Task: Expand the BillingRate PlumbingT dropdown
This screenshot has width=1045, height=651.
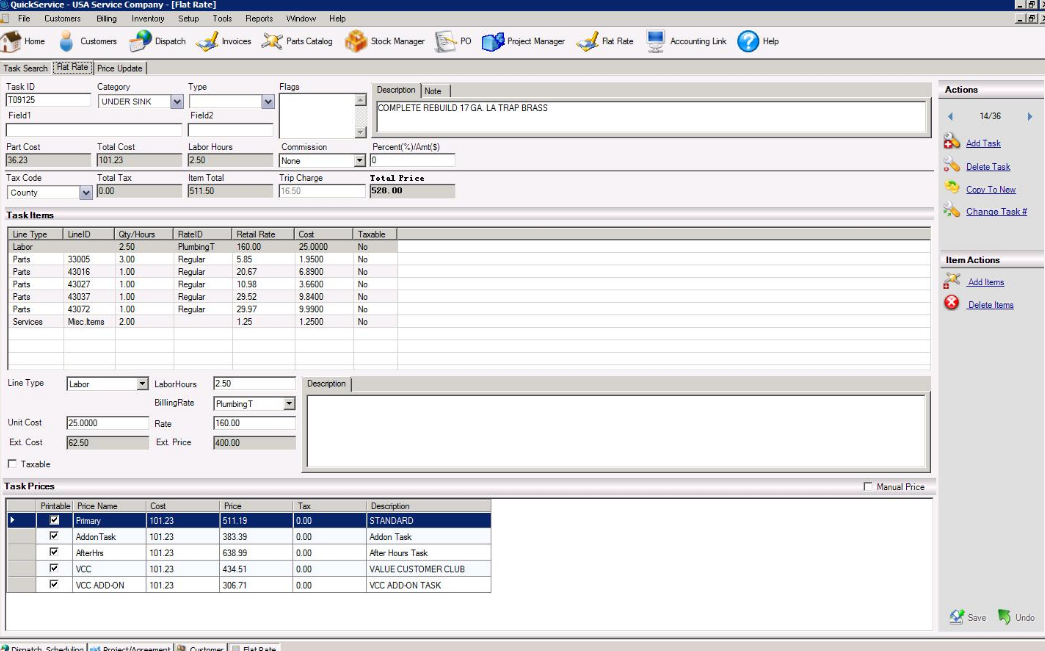Action: 289,404
